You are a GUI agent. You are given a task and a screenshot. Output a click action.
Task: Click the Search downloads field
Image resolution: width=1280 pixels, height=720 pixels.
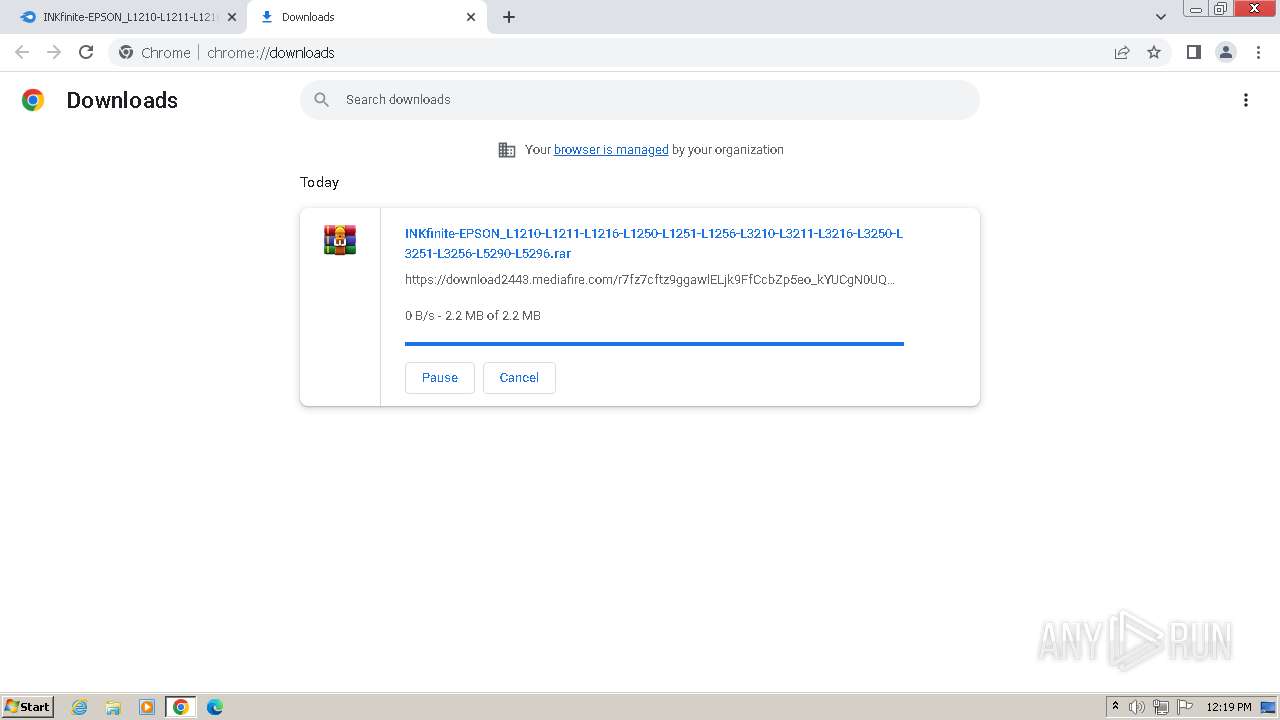tap(640, 100)
